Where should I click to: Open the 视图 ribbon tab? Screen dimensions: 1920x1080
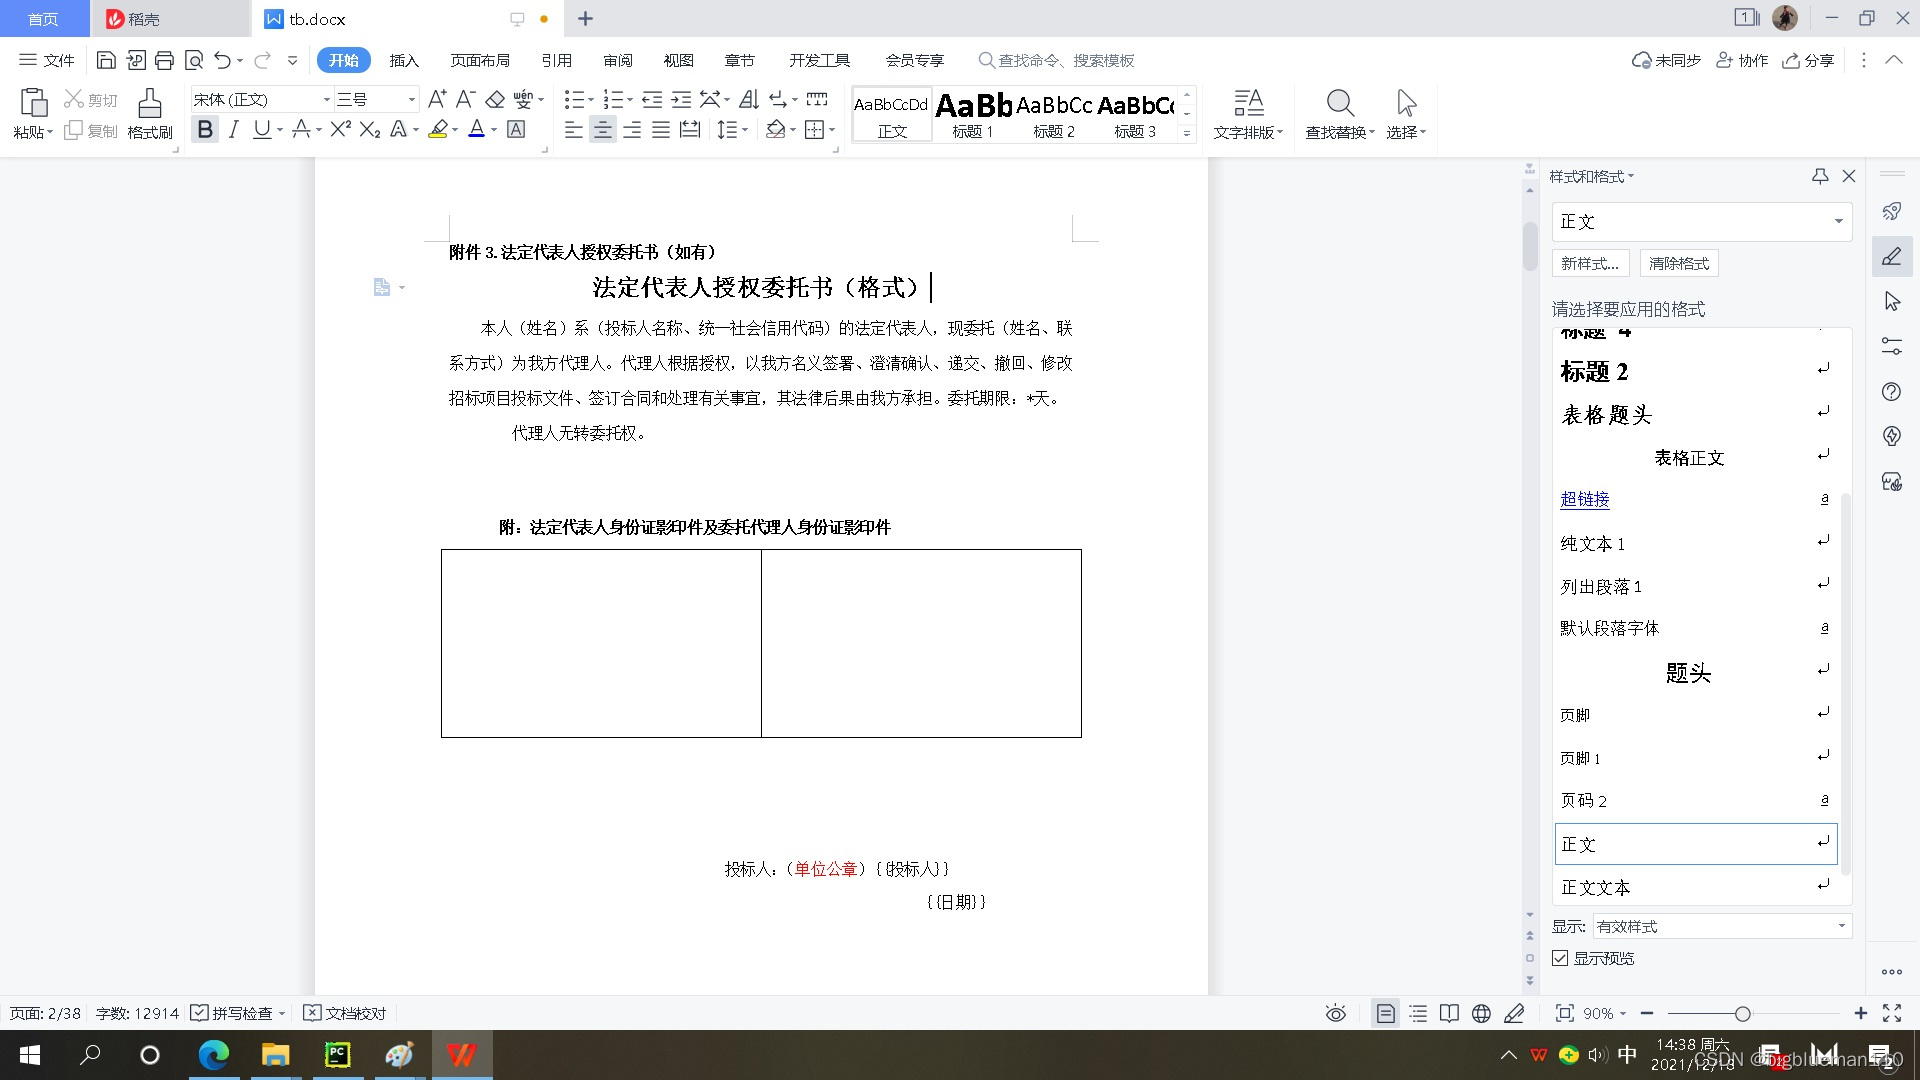(x=679, y=60)
